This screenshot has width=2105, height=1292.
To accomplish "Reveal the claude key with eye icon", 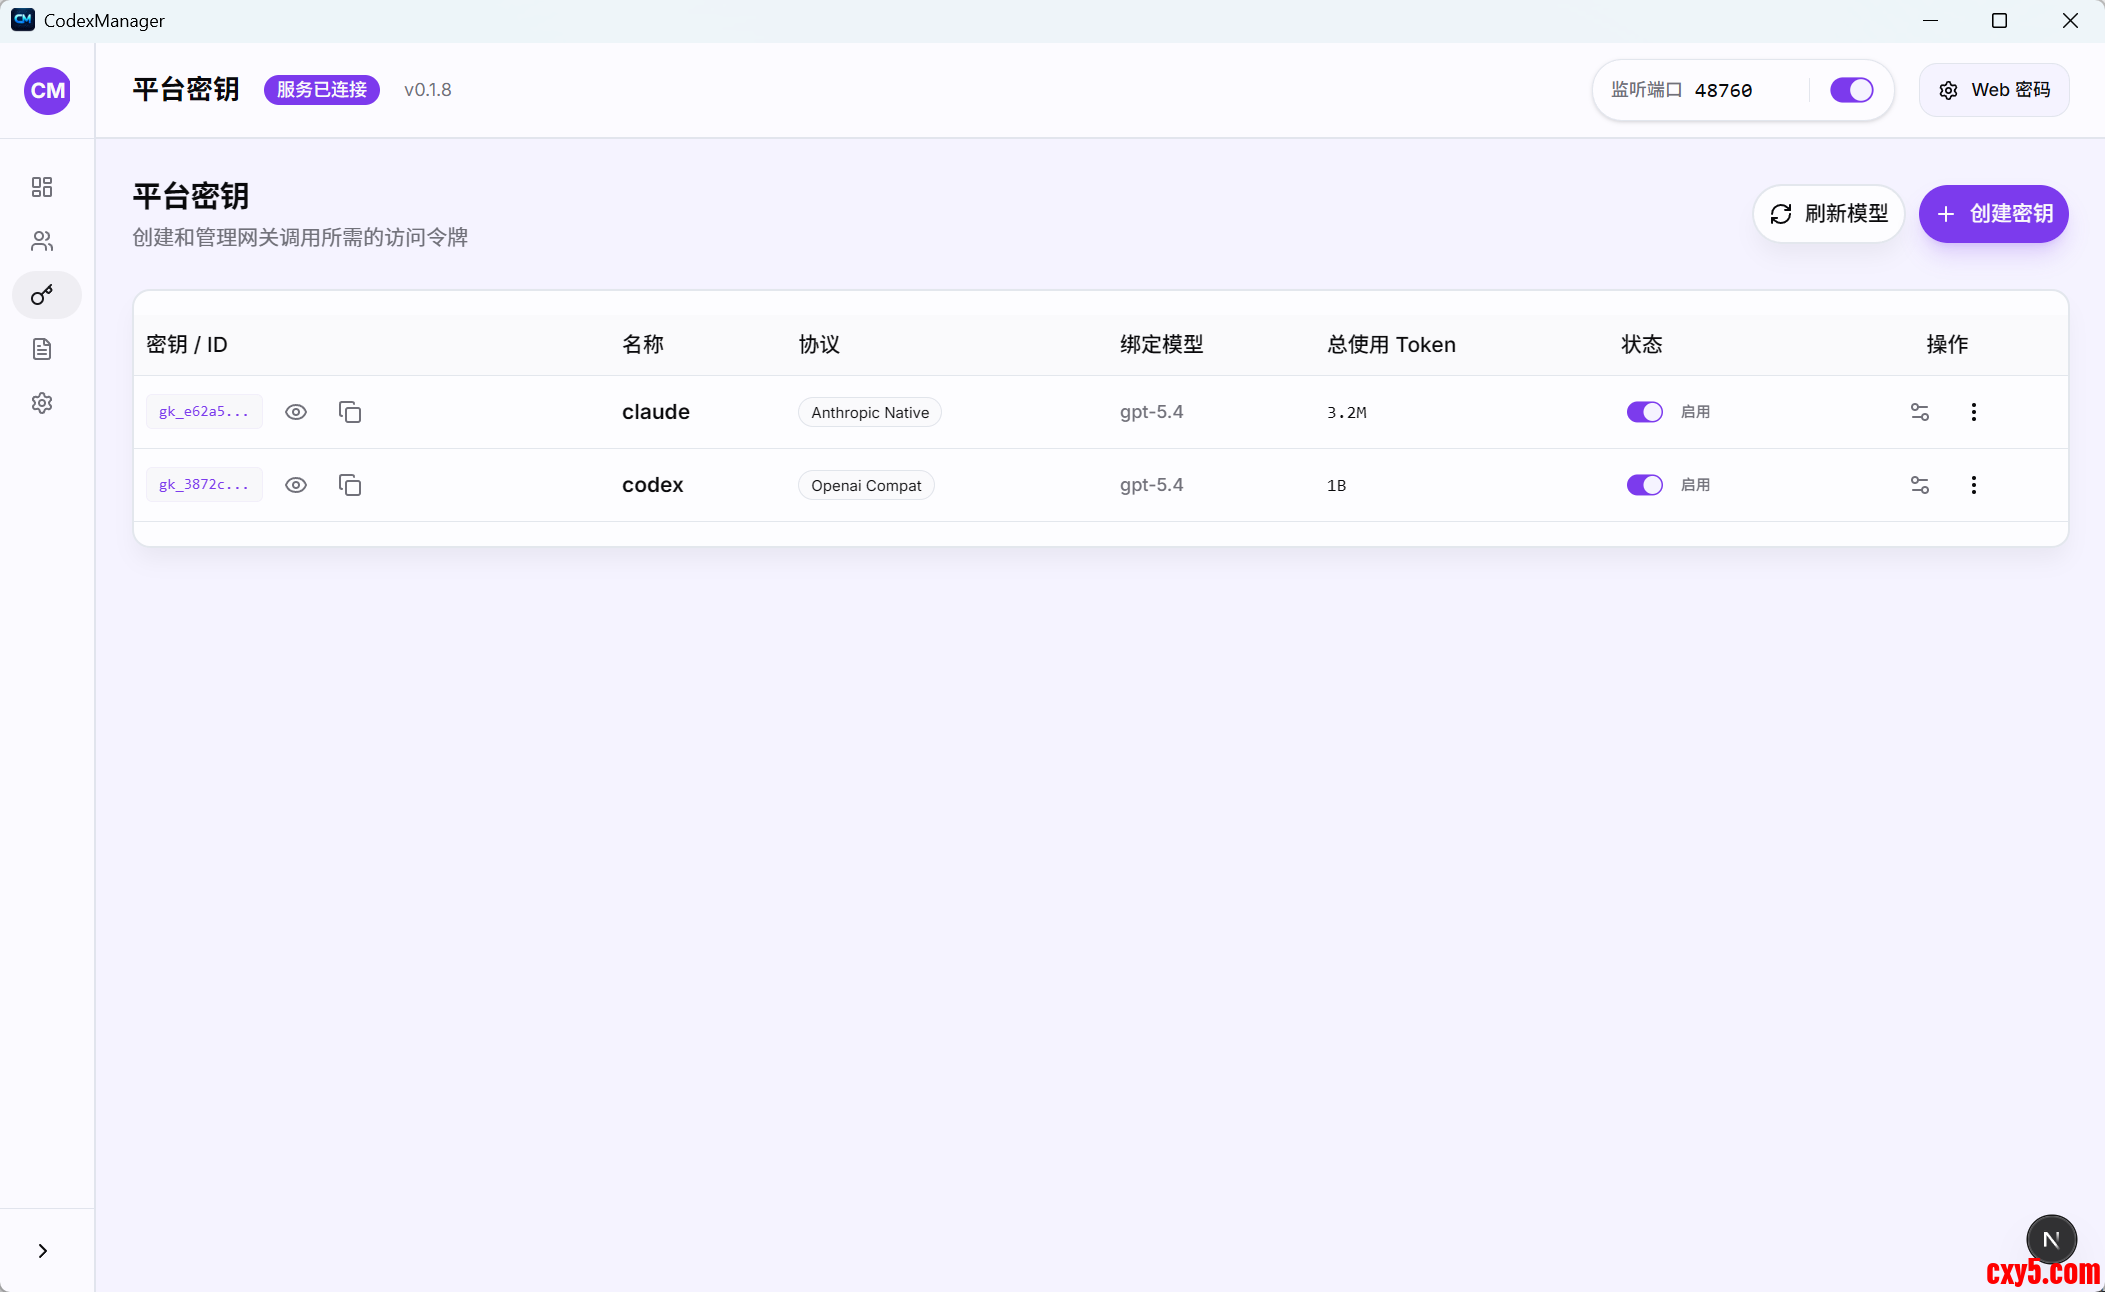I will point(296,412).
